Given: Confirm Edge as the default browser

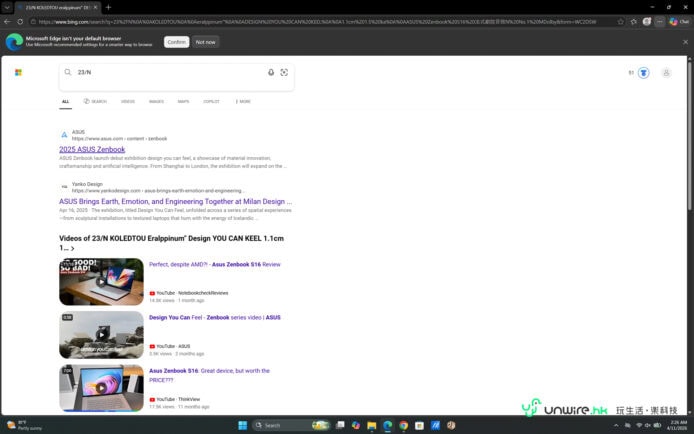Looking at the screenshot, I should [x=177, y=42].
